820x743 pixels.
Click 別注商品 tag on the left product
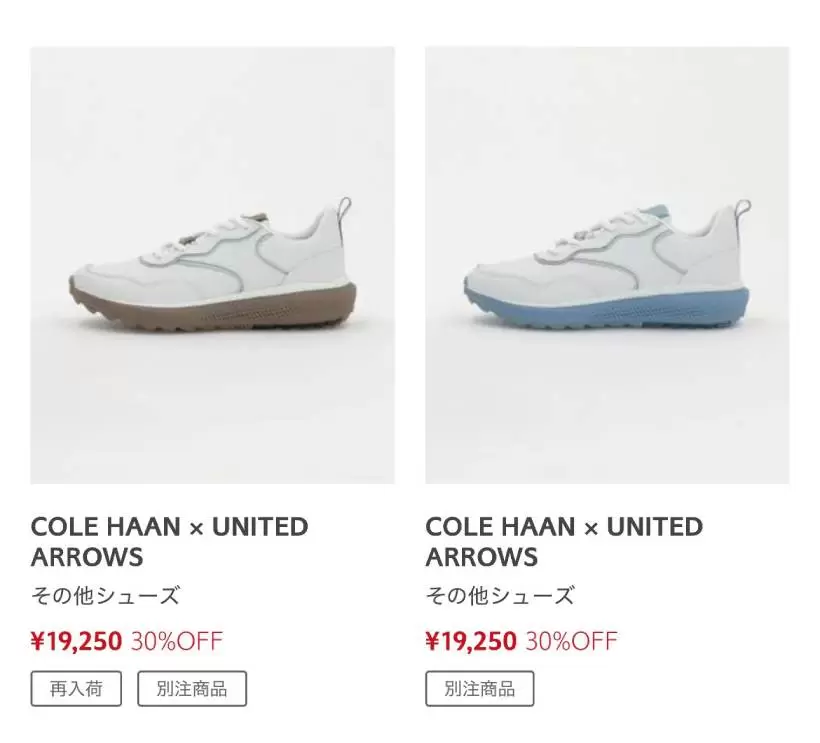pyautogui.click(x=191, y=688)
